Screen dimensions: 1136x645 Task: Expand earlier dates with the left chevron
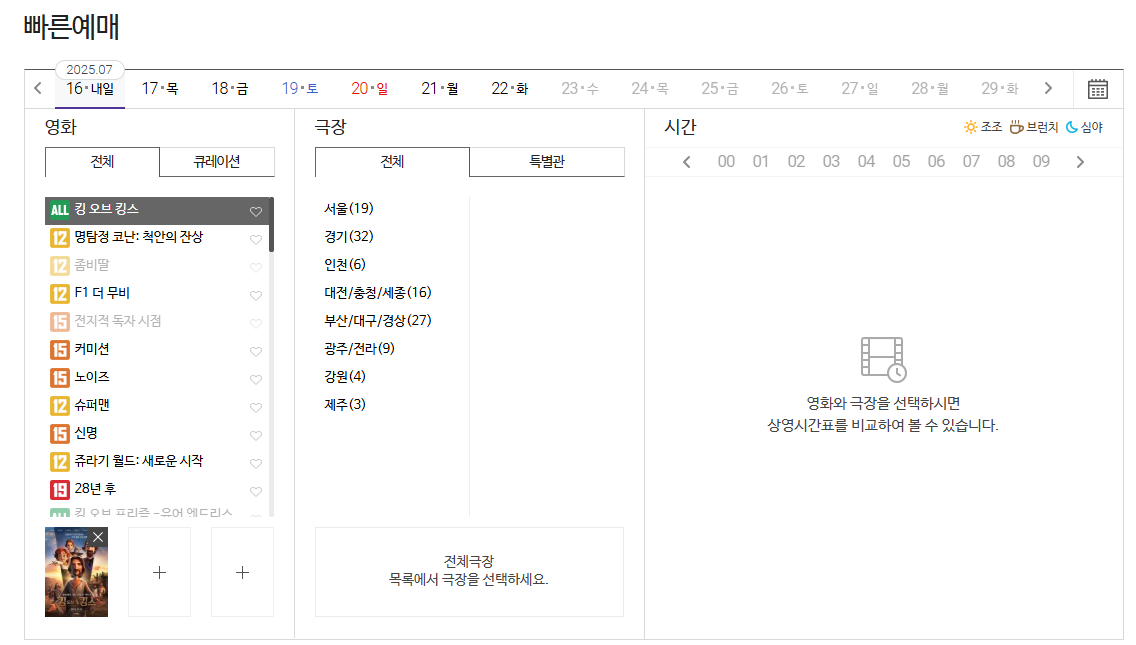point(38,88)
